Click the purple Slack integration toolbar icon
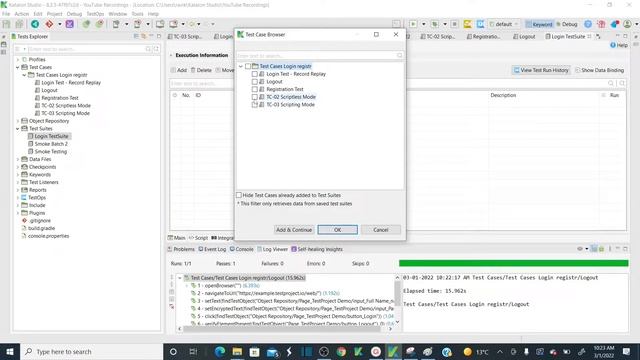 click(x=70, y=24)
